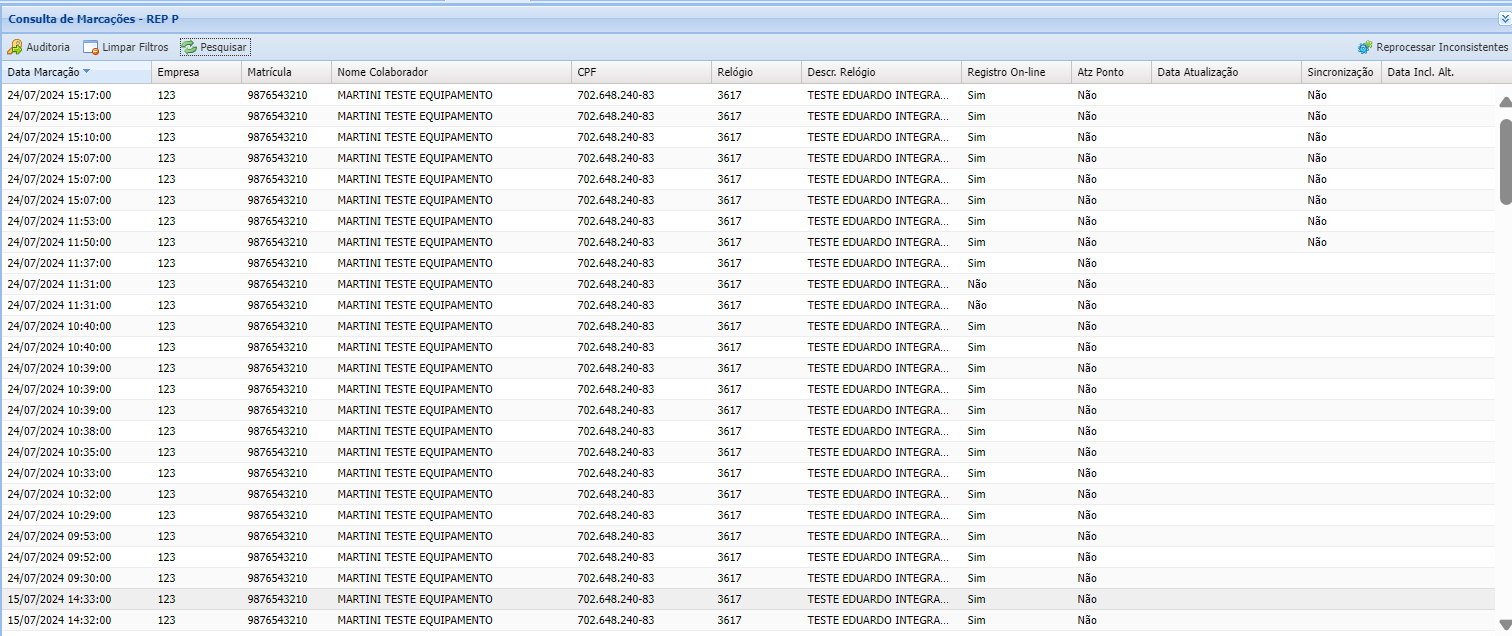Screen dimensions: 1512x636
Task: Click Sincronização value in the 11:50:00 row
Action: [1317, 242]
